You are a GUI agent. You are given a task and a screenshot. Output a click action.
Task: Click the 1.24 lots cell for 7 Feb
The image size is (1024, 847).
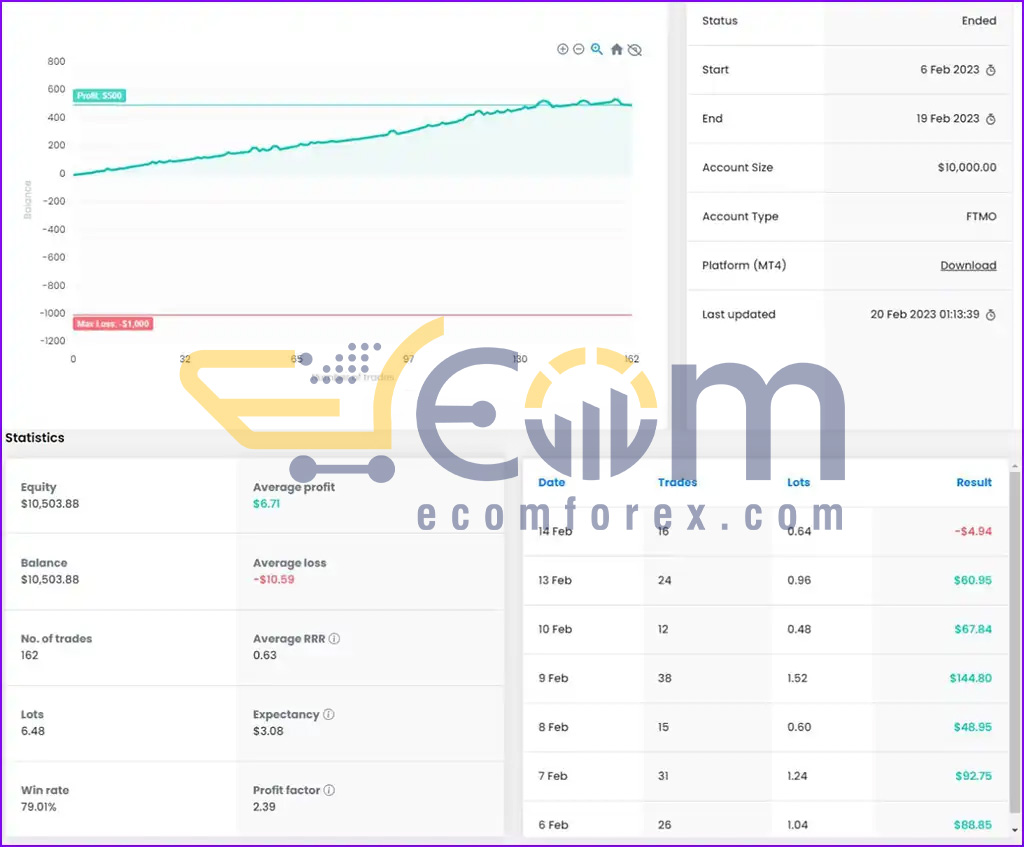point(797,776)
